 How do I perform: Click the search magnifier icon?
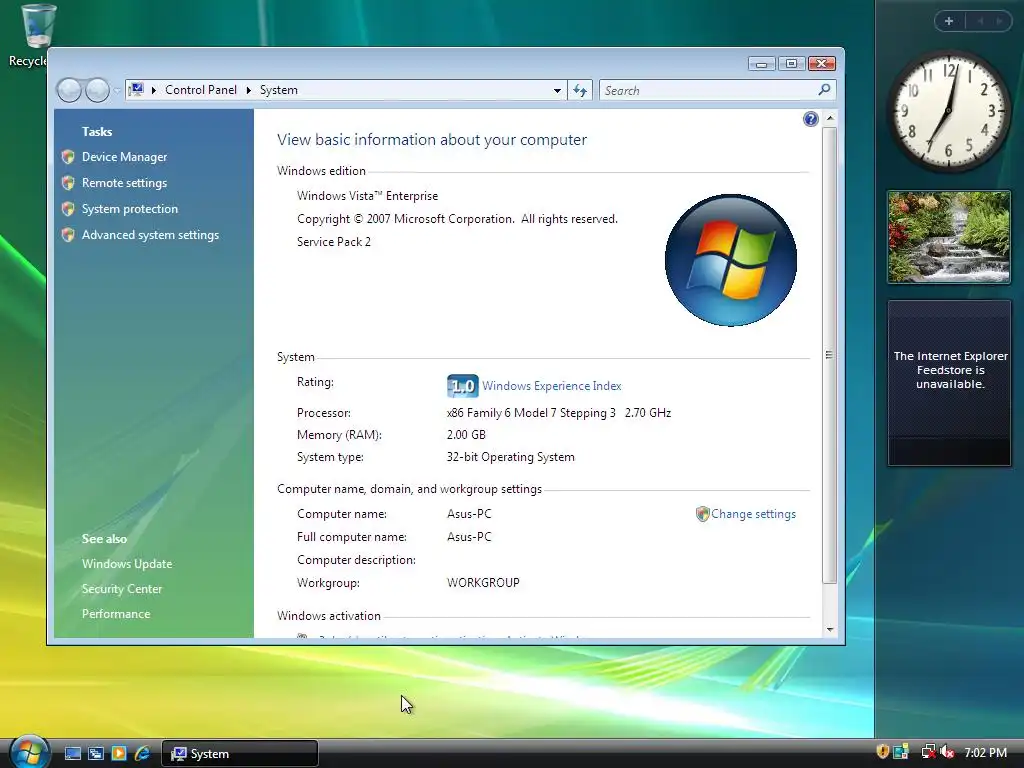coord(825,89)
